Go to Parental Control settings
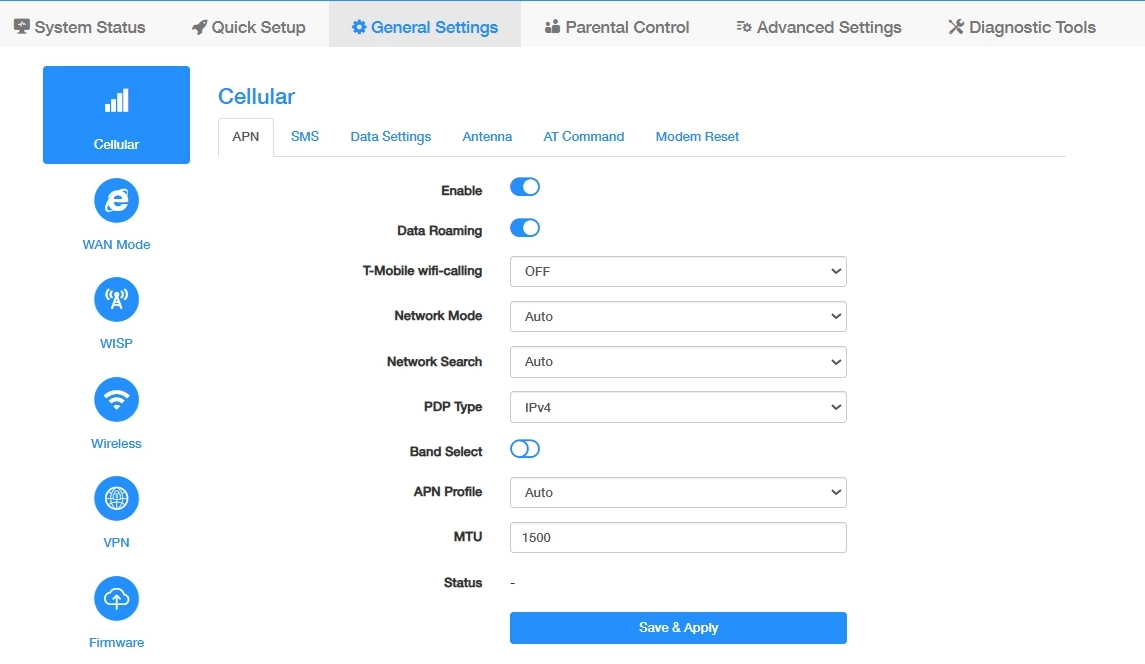This screenshot has height=664, width=1145. coord(617,27)
